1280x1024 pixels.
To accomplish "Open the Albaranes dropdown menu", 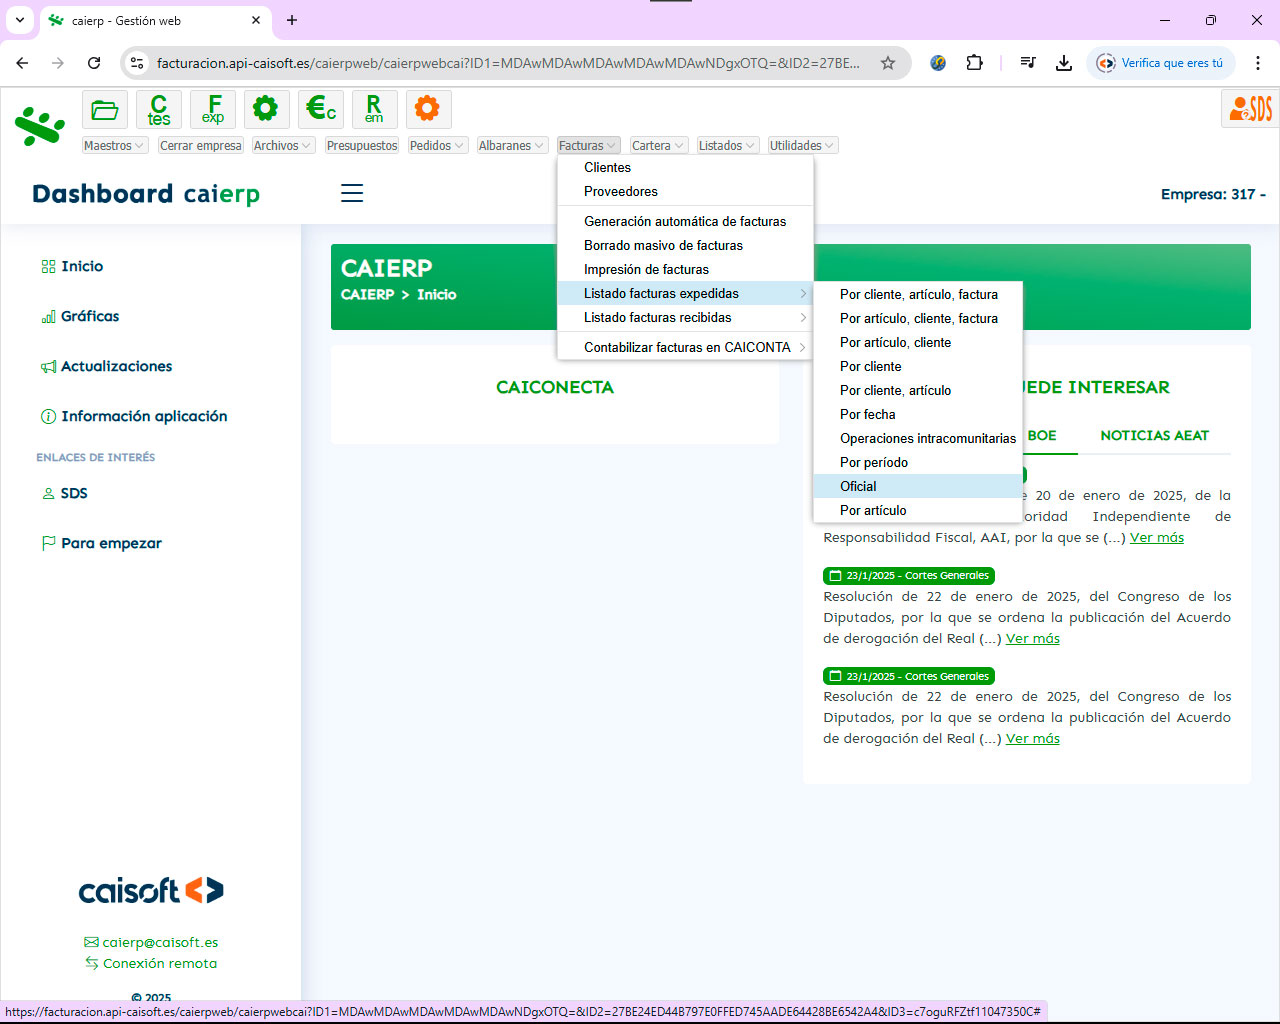I will point(512,146).
